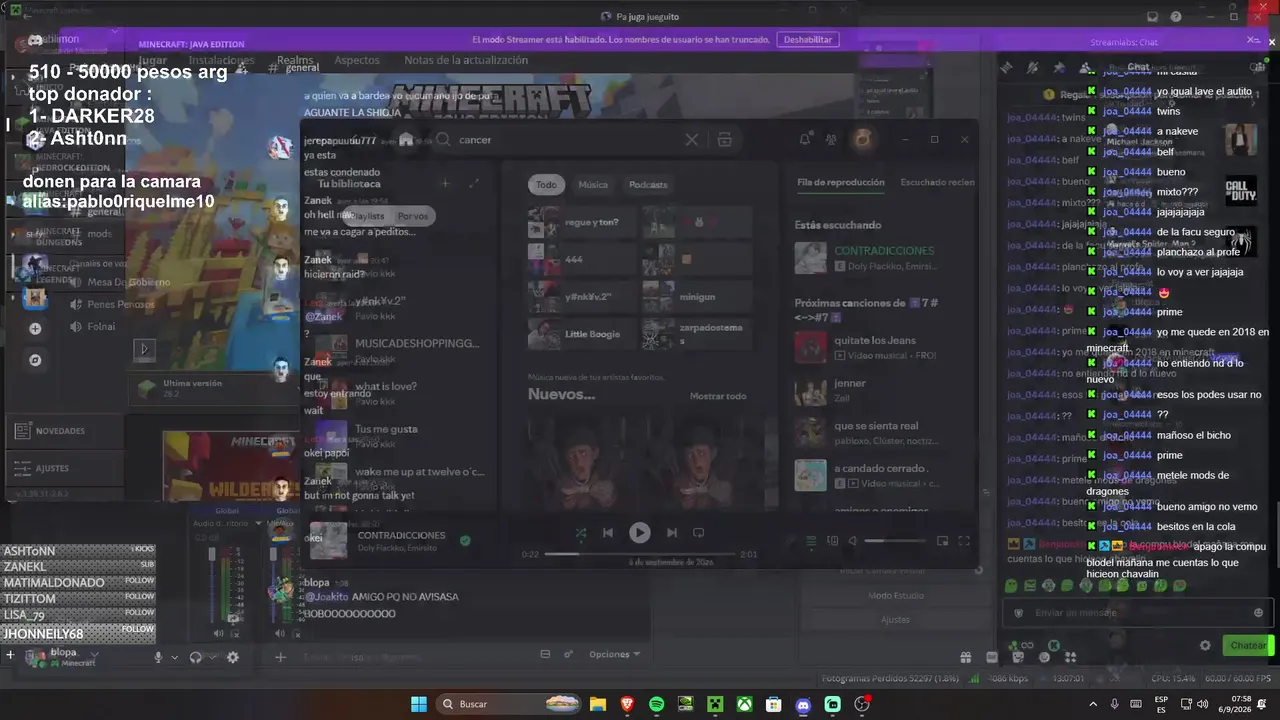Screen dimensions: 1280x720
Task: Toggle Discord headphones deafen
Action: 196,657
